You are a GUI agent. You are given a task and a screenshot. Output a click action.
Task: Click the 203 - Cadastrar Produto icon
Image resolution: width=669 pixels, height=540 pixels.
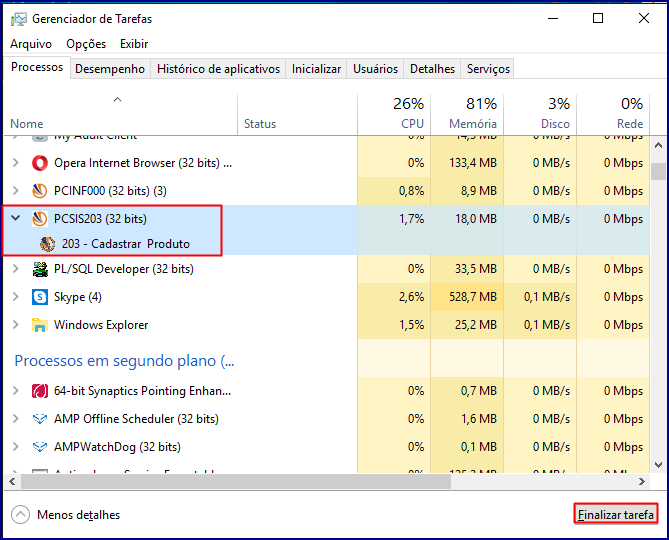click(47, 244)
